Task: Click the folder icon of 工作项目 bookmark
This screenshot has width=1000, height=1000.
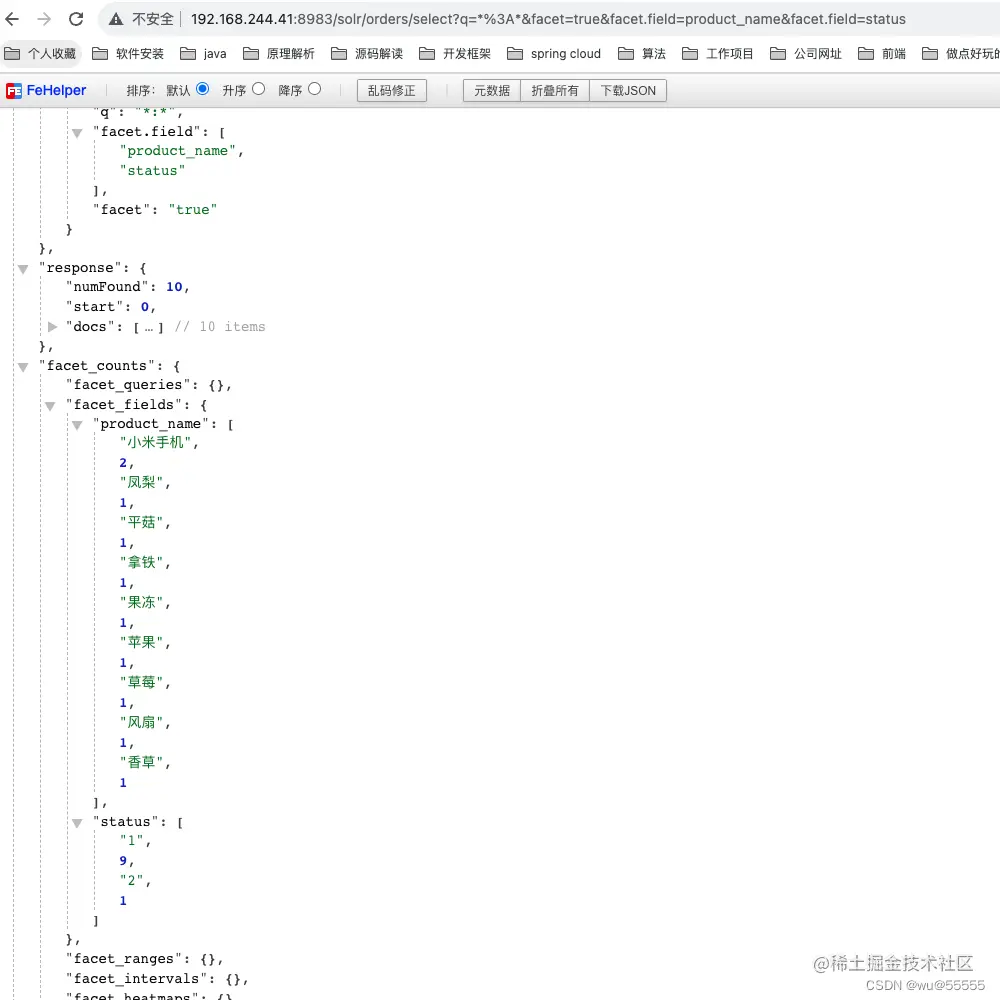Action: pyautogui.click(x=690, y=54)
